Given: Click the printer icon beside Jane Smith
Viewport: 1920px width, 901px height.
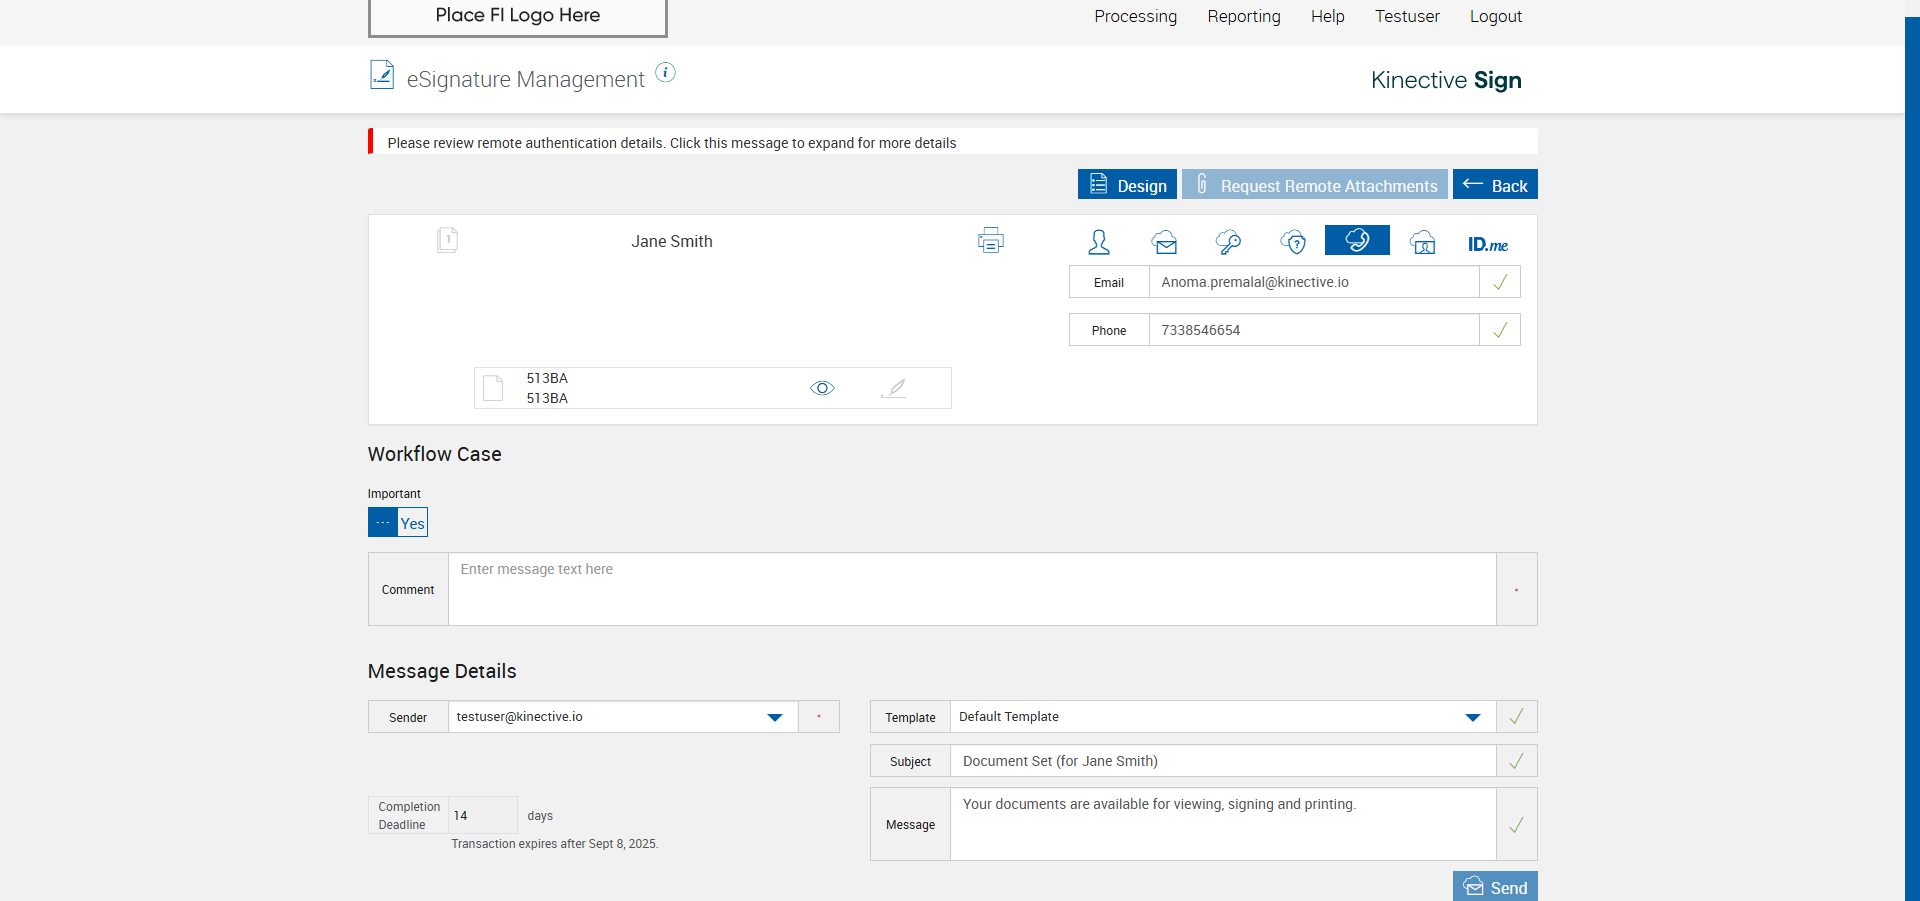Looking at the screenshot, I should [x=990, y=240].
